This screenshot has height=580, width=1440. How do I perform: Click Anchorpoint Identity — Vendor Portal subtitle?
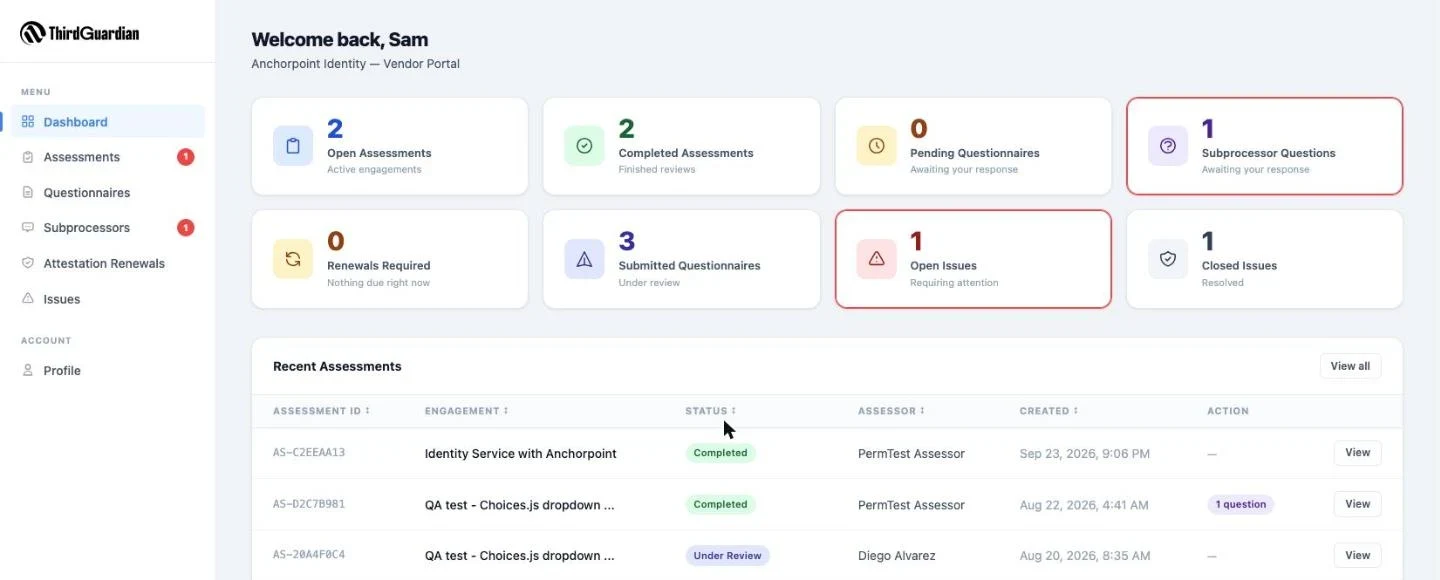click(356, 64)
